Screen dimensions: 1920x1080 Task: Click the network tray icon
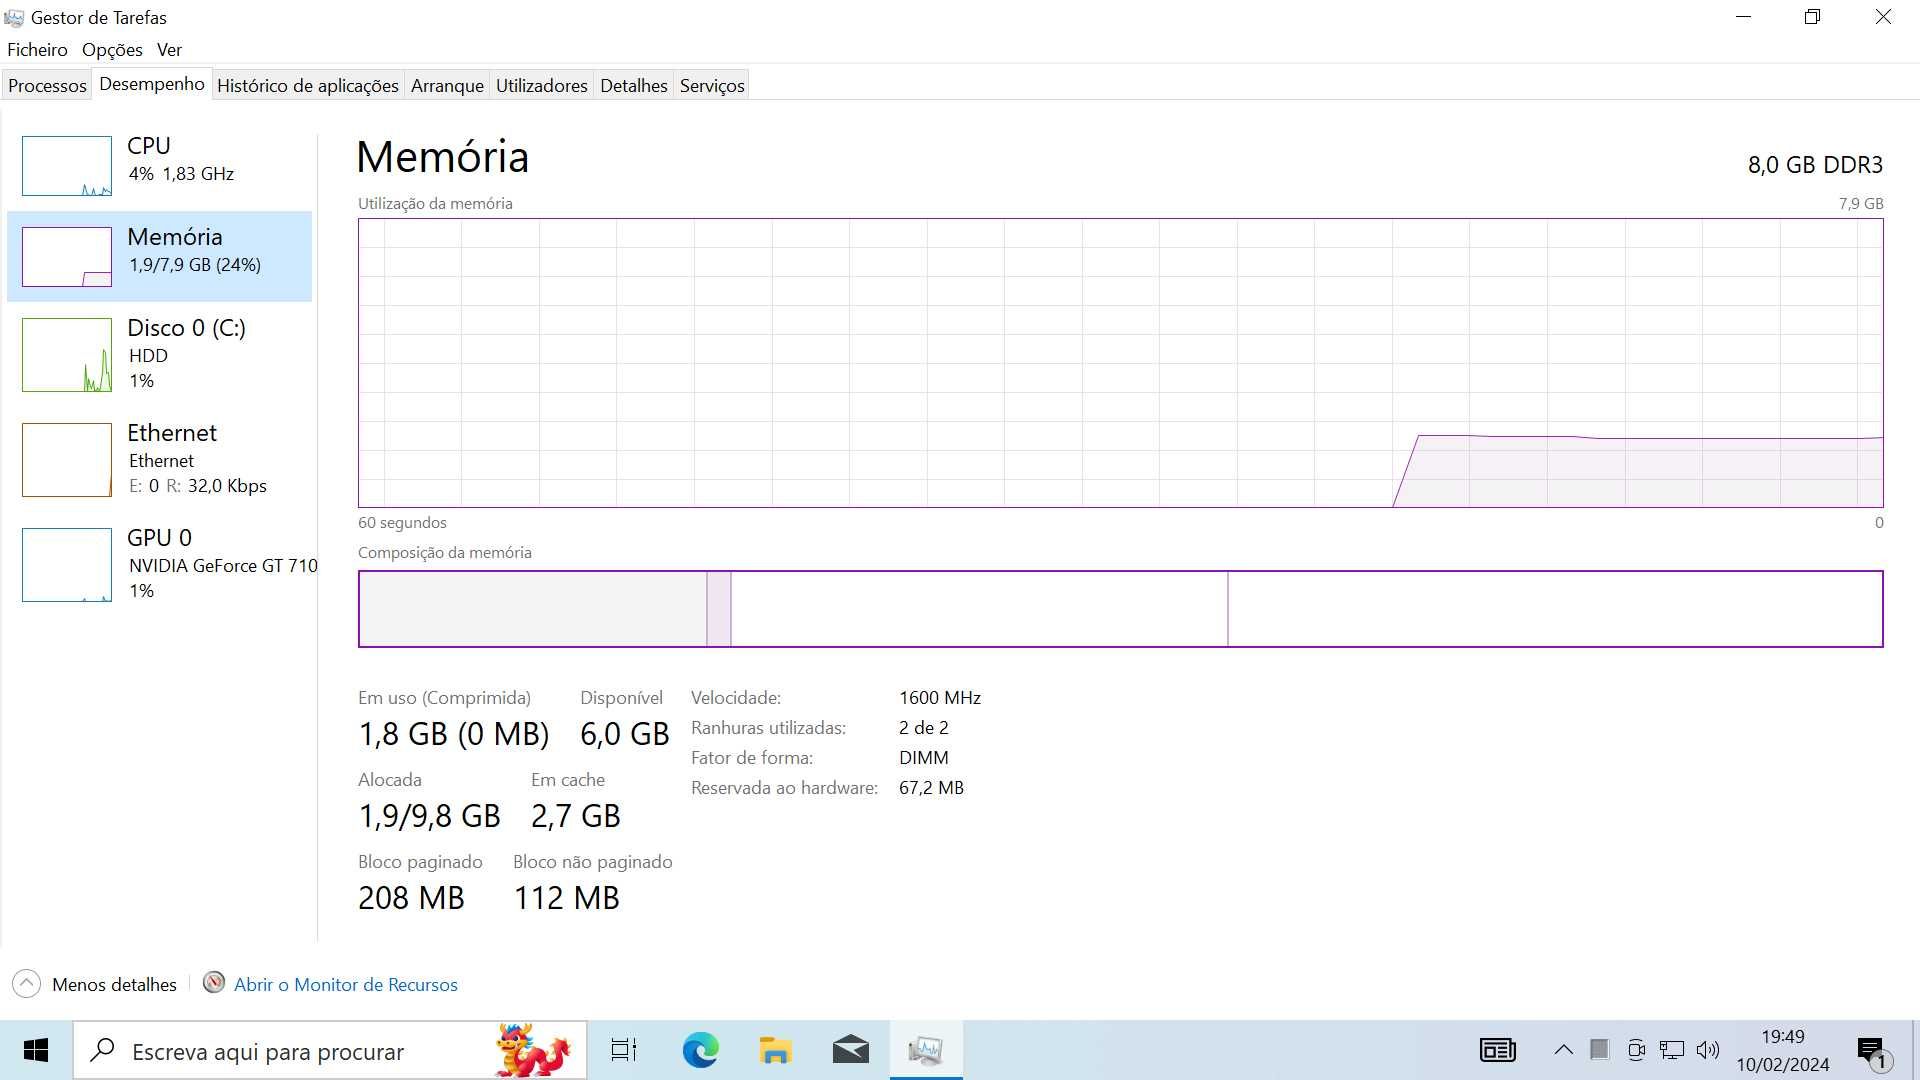coord(1672,1050)
